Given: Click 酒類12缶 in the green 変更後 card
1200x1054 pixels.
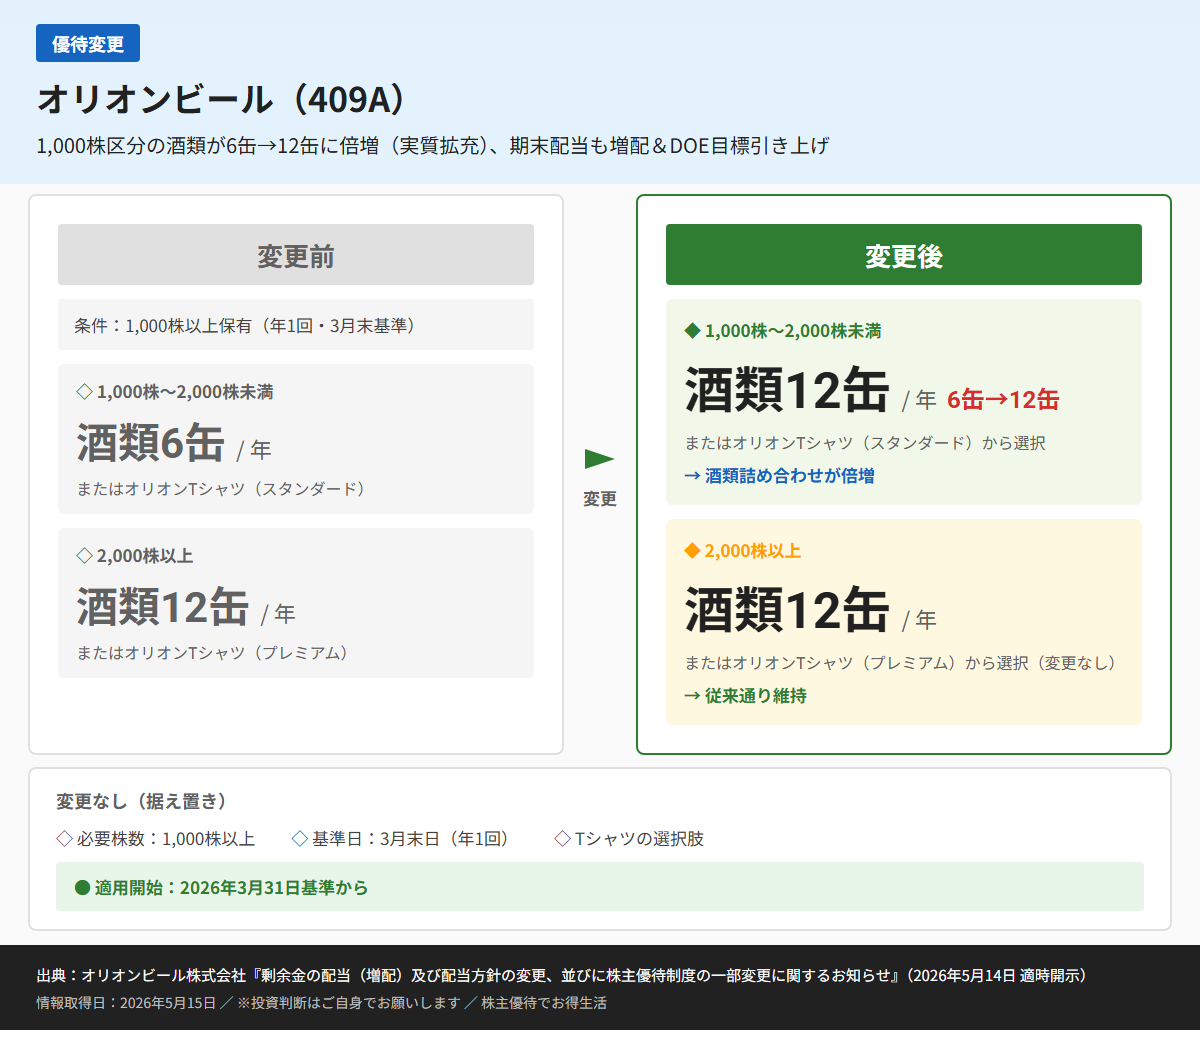Looking at the screenshot, I should (x=787, y=390).
